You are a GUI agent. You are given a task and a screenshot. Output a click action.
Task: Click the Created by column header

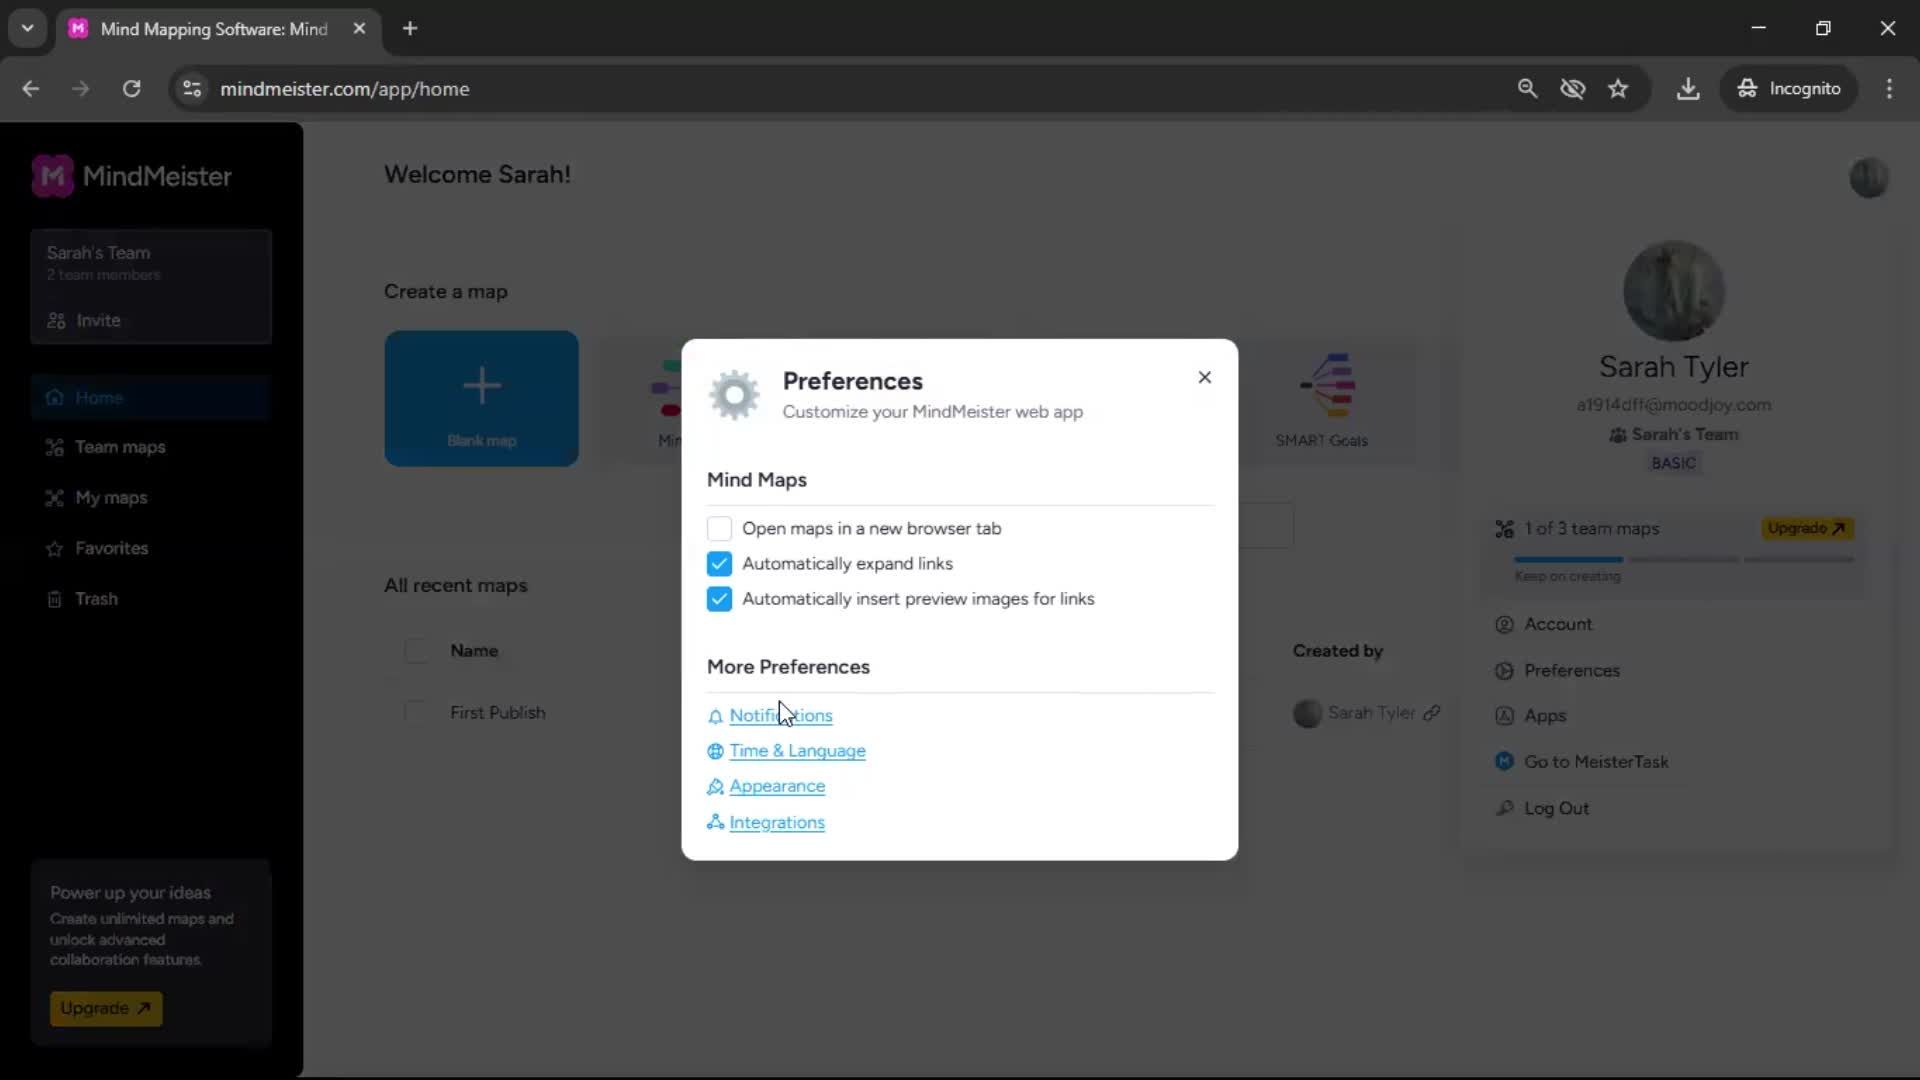(1337, 651)
